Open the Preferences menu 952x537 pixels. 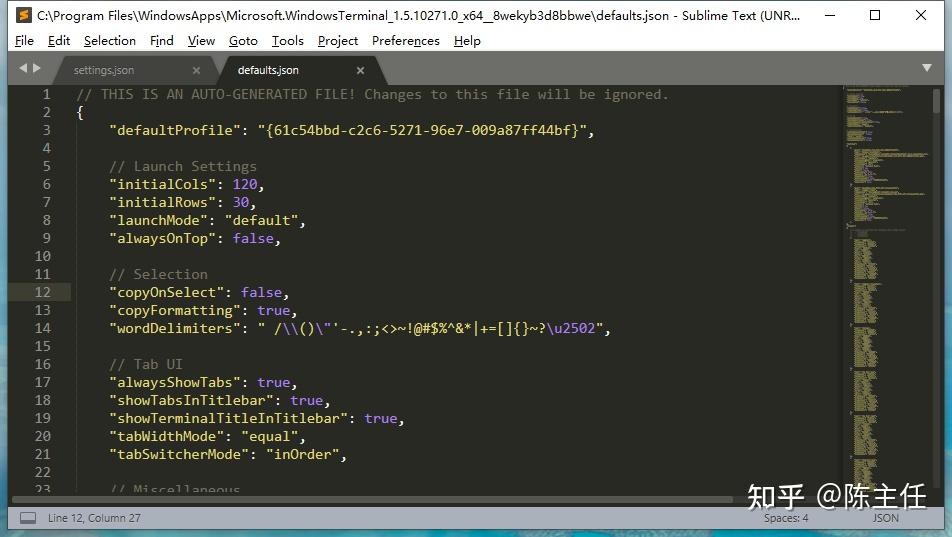pyautogui.click(x=406, y=41)
